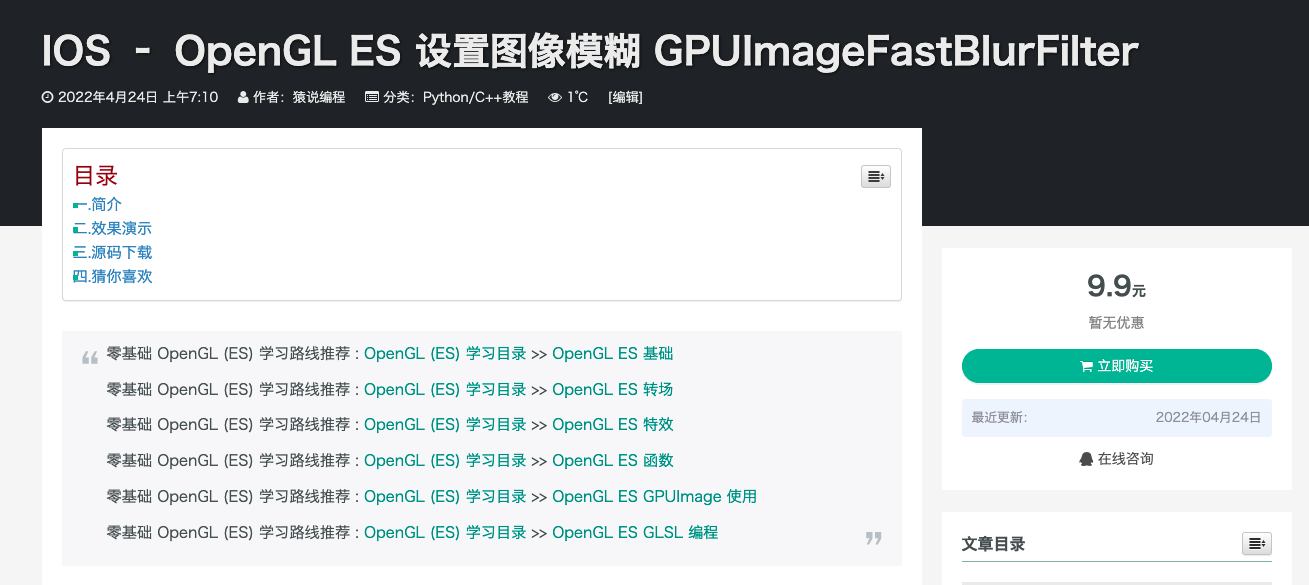Image resolution: width=1309 pixels, height=585 pixels.
Task: Click the clock icon beside the publish date
Action: [46, 97]
